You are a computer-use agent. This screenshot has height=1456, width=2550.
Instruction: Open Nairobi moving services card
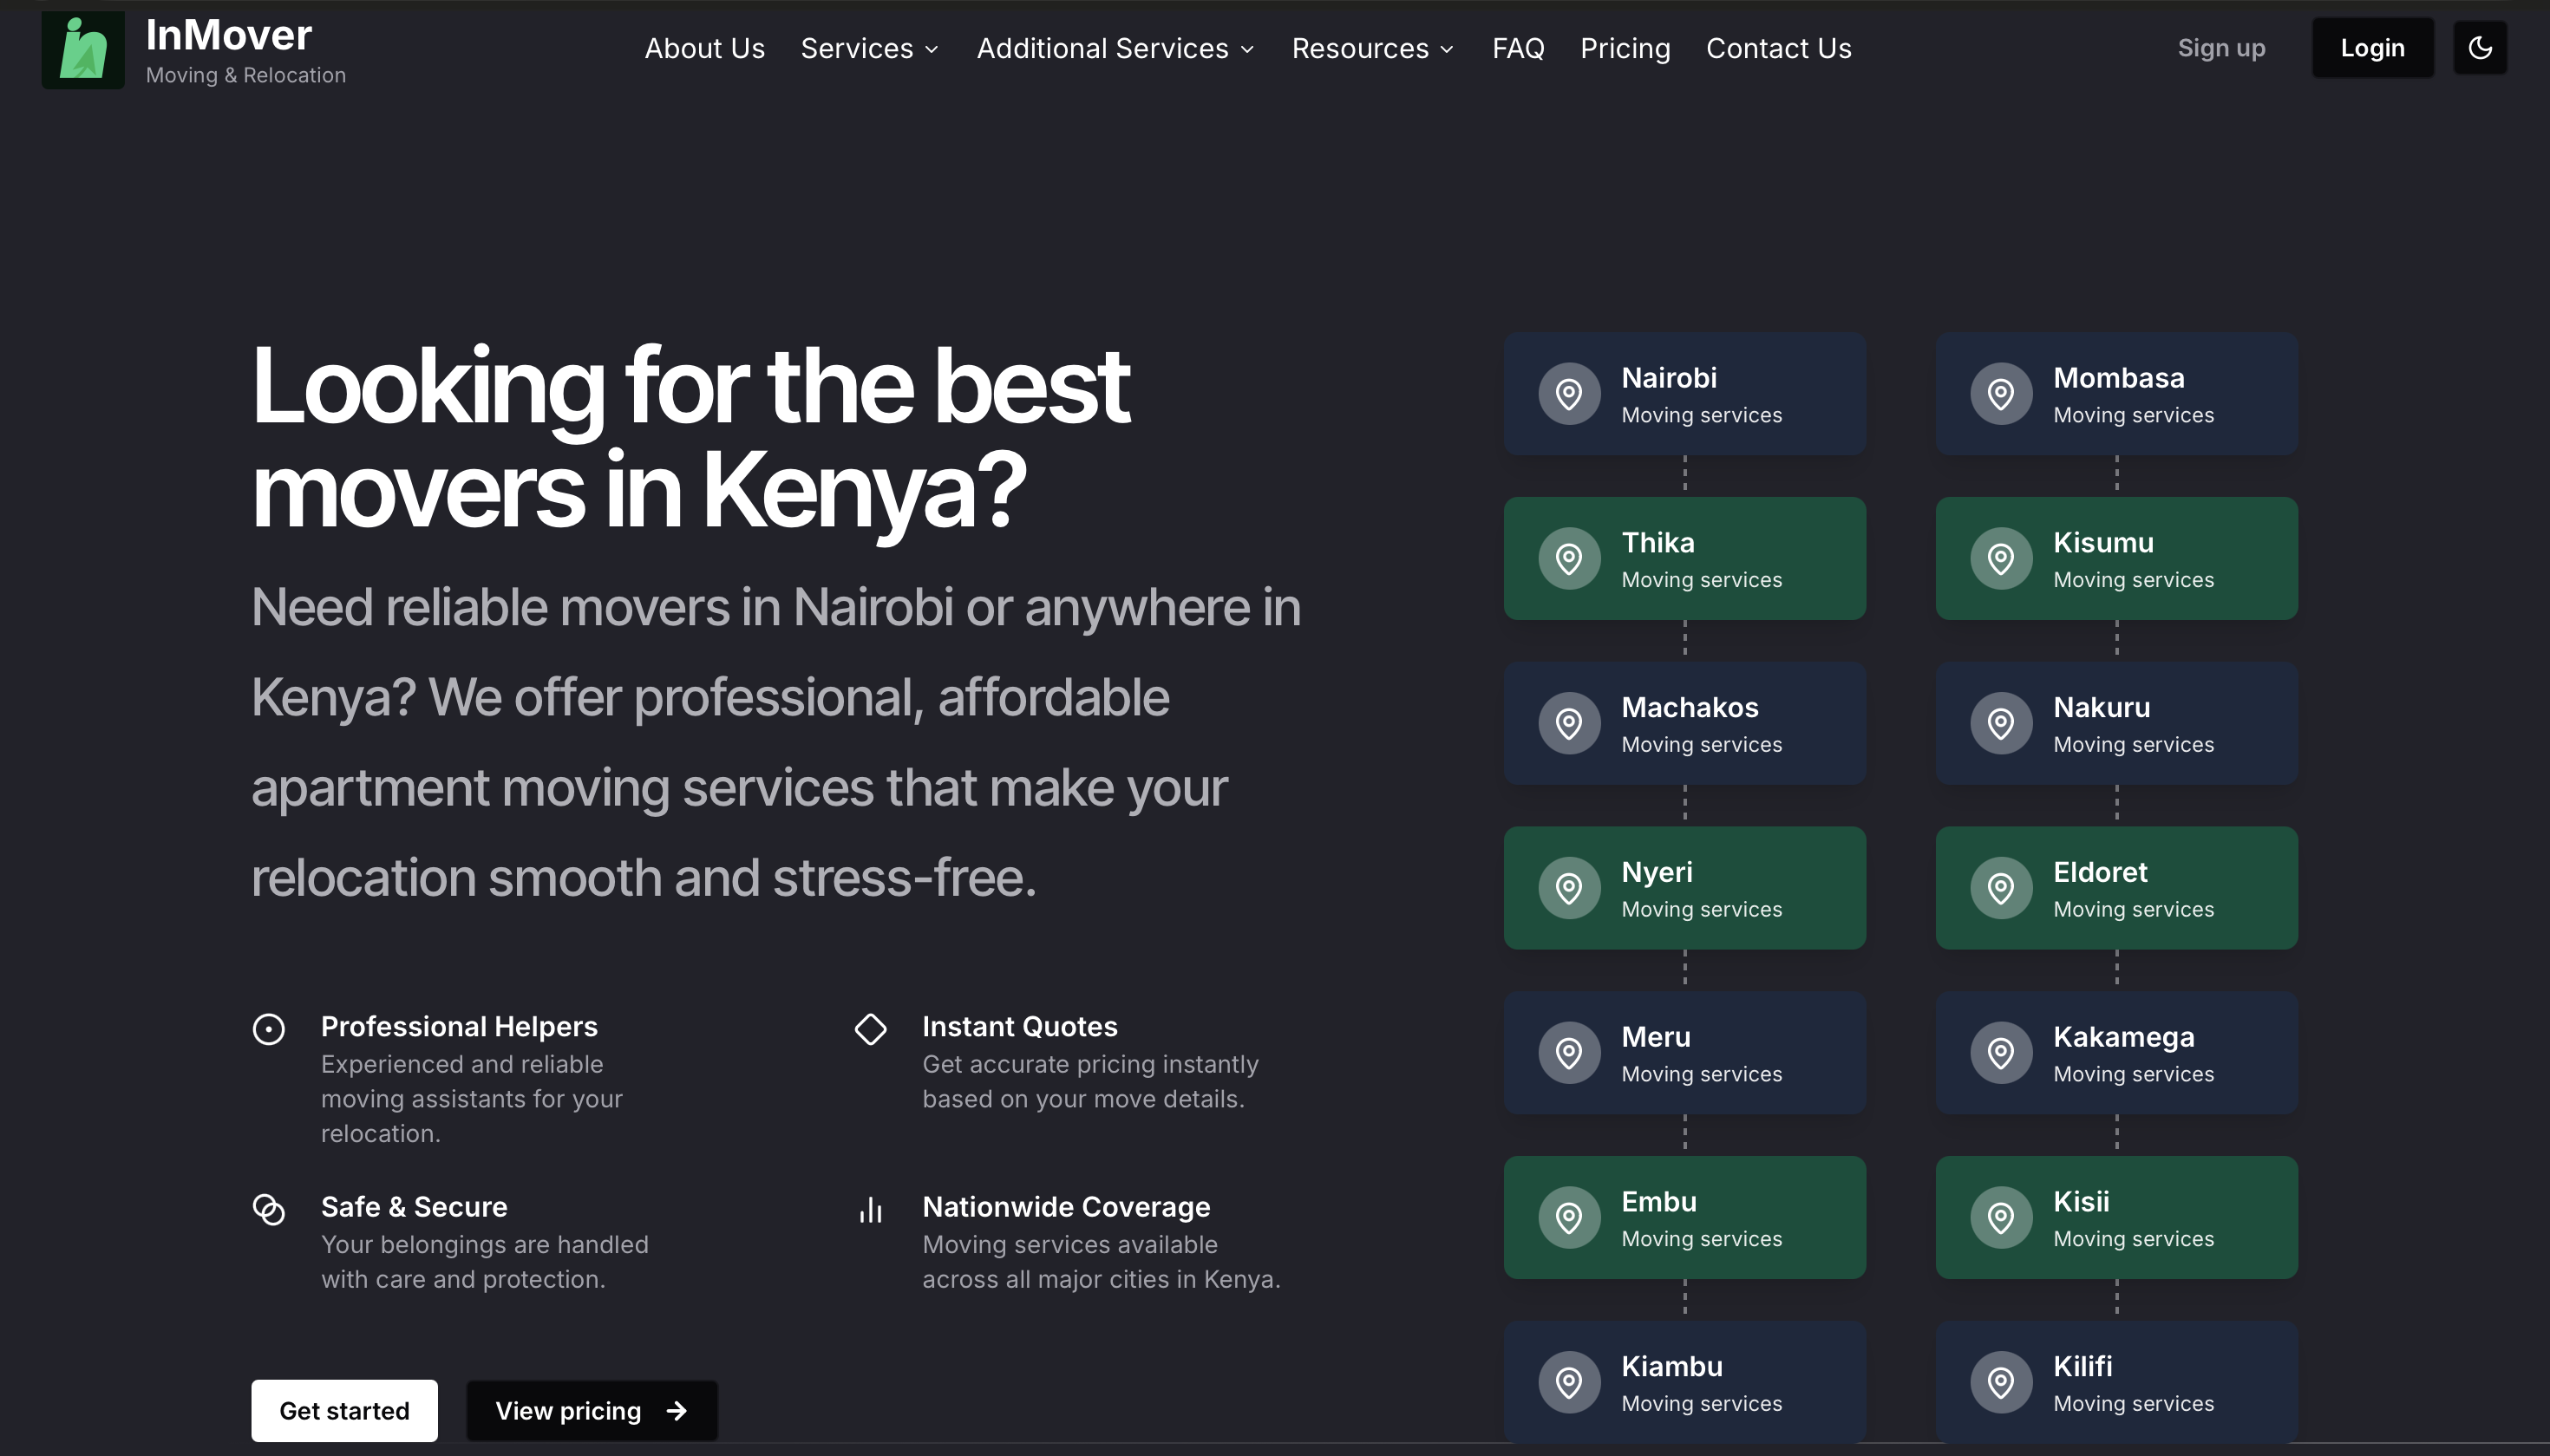pyautogui.click(x=1684, y=394)
